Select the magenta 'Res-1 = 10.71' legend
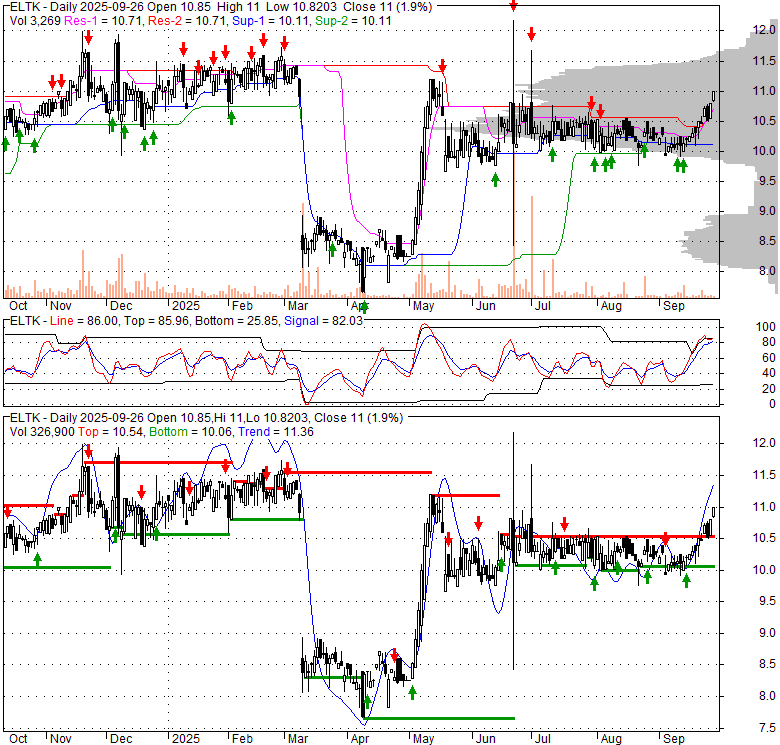 [104, 21]
